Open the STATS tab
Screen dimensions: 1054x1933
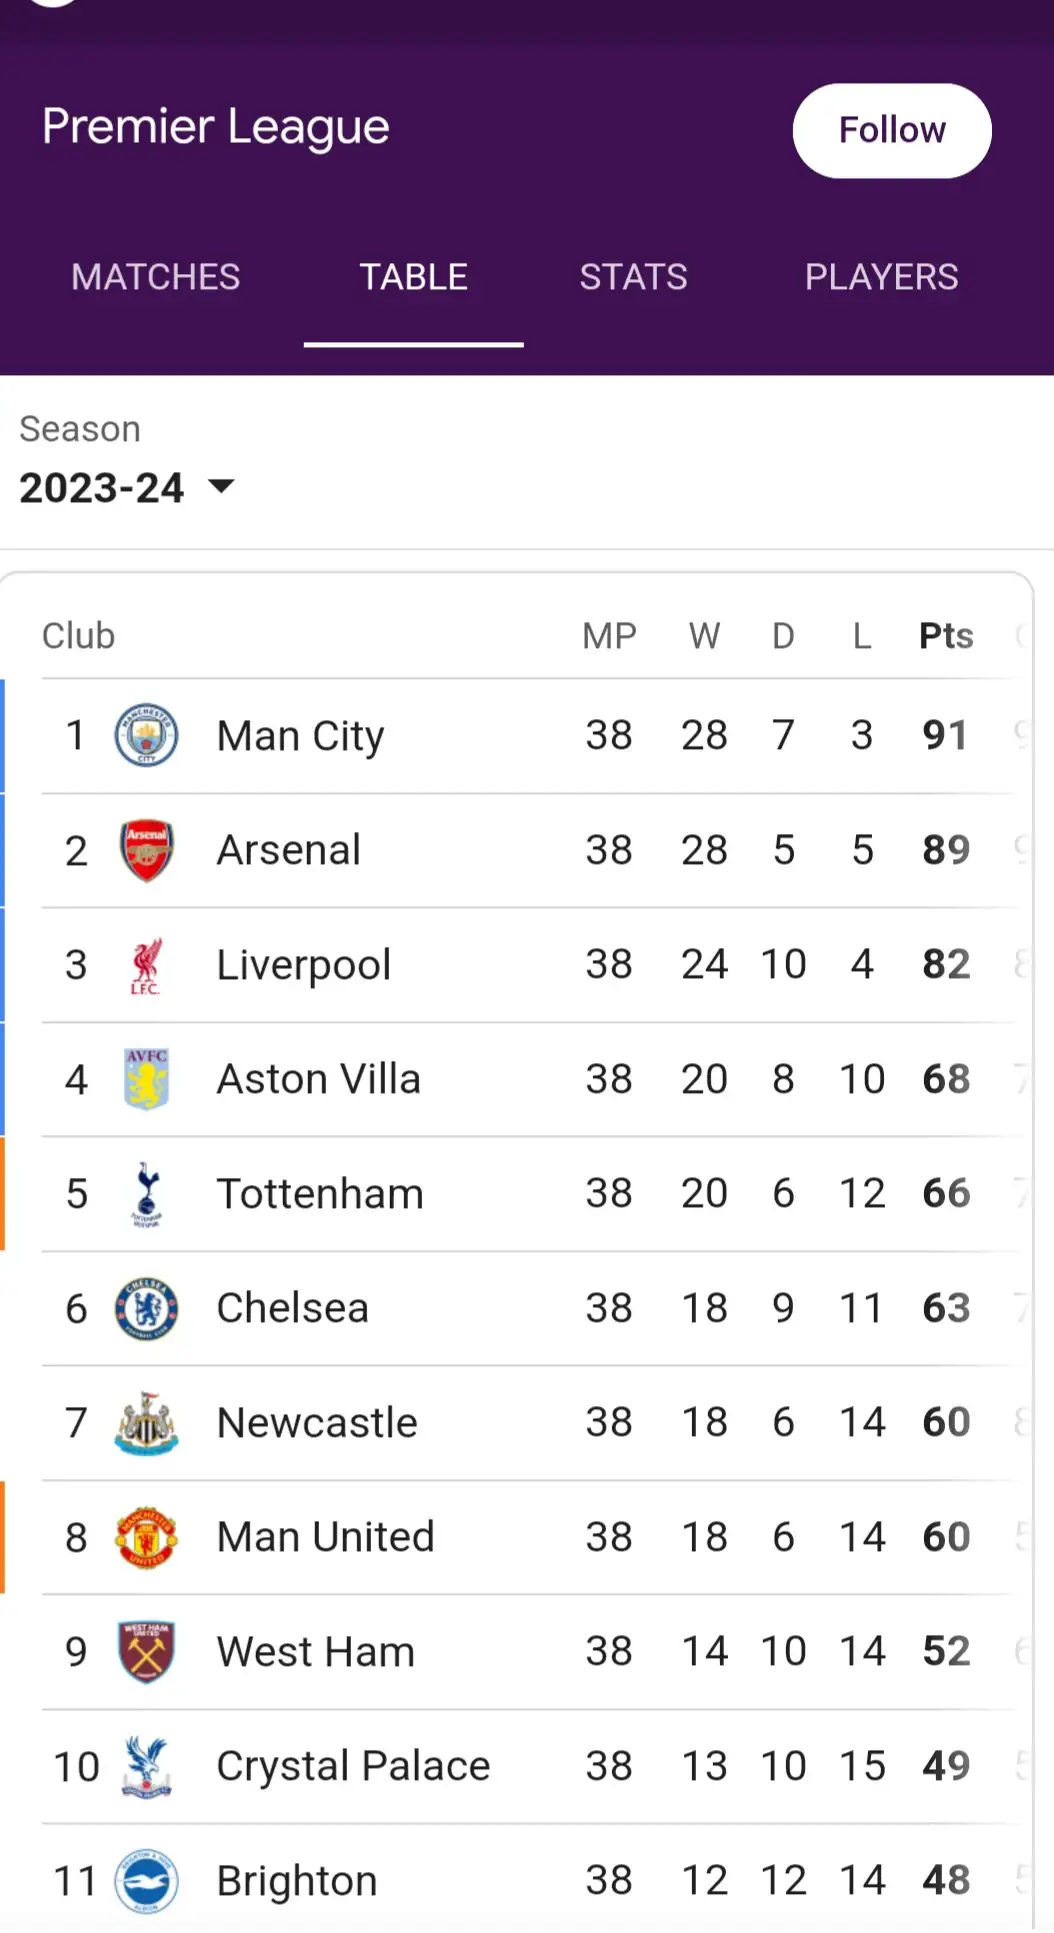(633, 277)
